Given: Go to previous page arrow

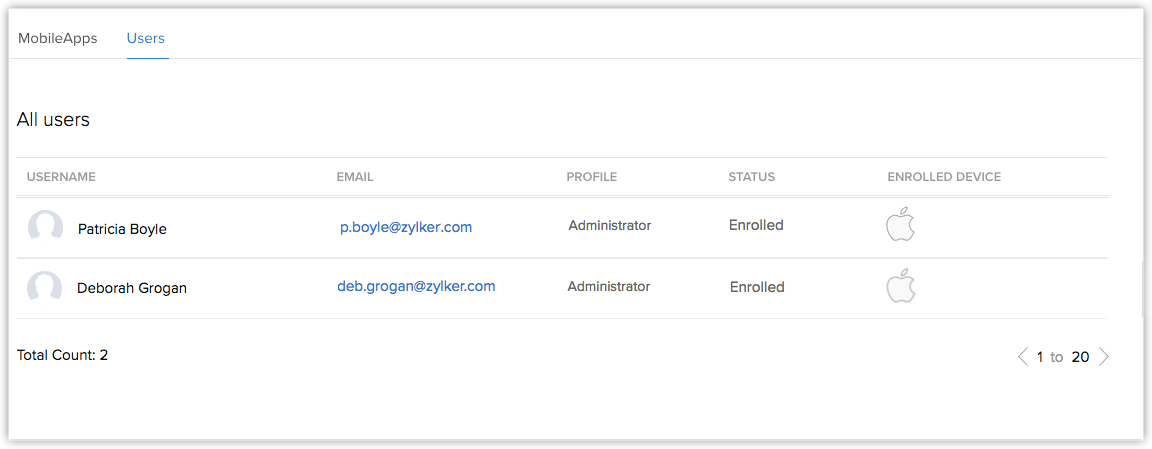Looking at the screenshot, I should point(1022,356).
